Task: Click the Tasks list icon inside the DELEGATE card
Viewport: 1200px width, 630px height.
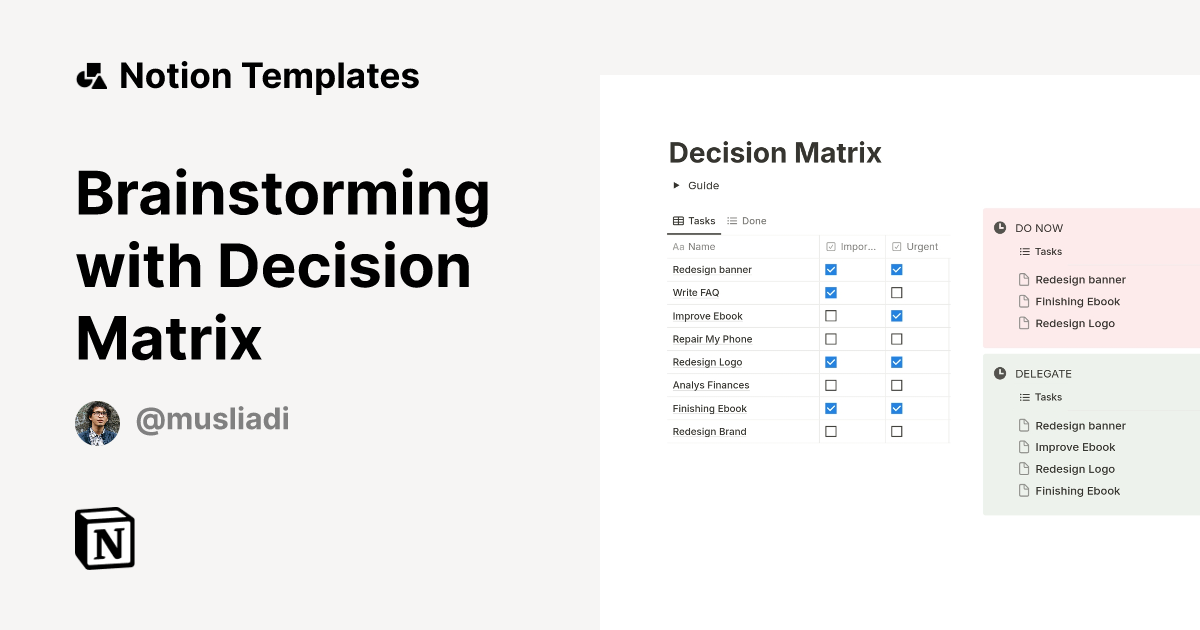Action: tap(1023, 397)
